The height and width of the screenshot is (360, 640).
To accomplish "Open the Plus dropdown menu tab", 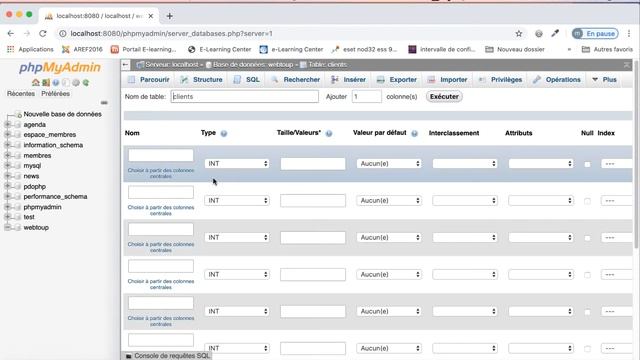I will point(604,80).
